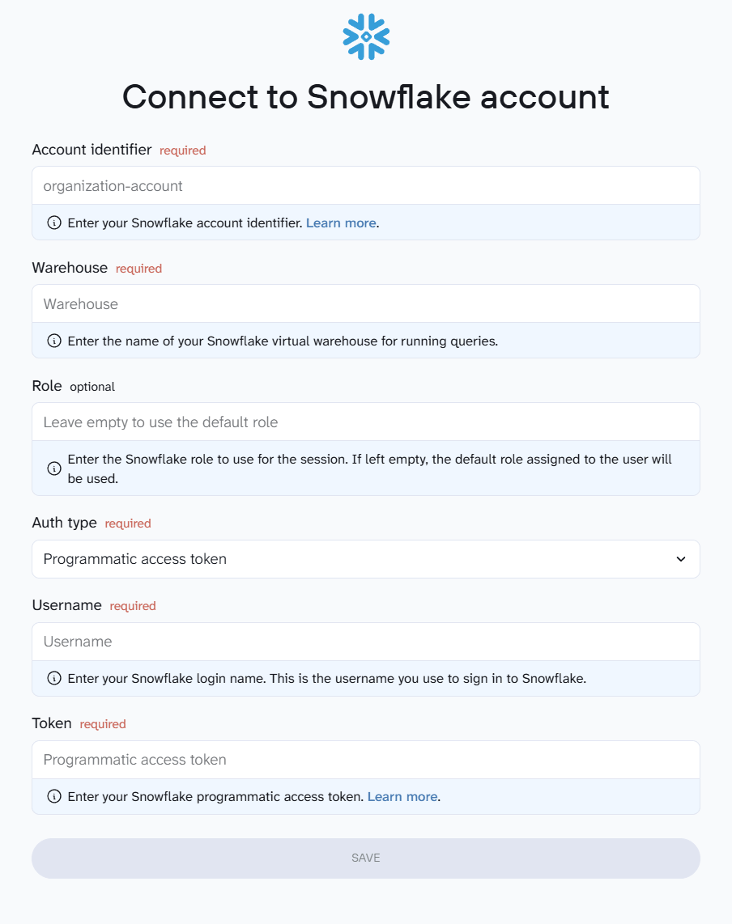
Task: Click the info icon beside the account identifier hint
Action: point(54,222)
